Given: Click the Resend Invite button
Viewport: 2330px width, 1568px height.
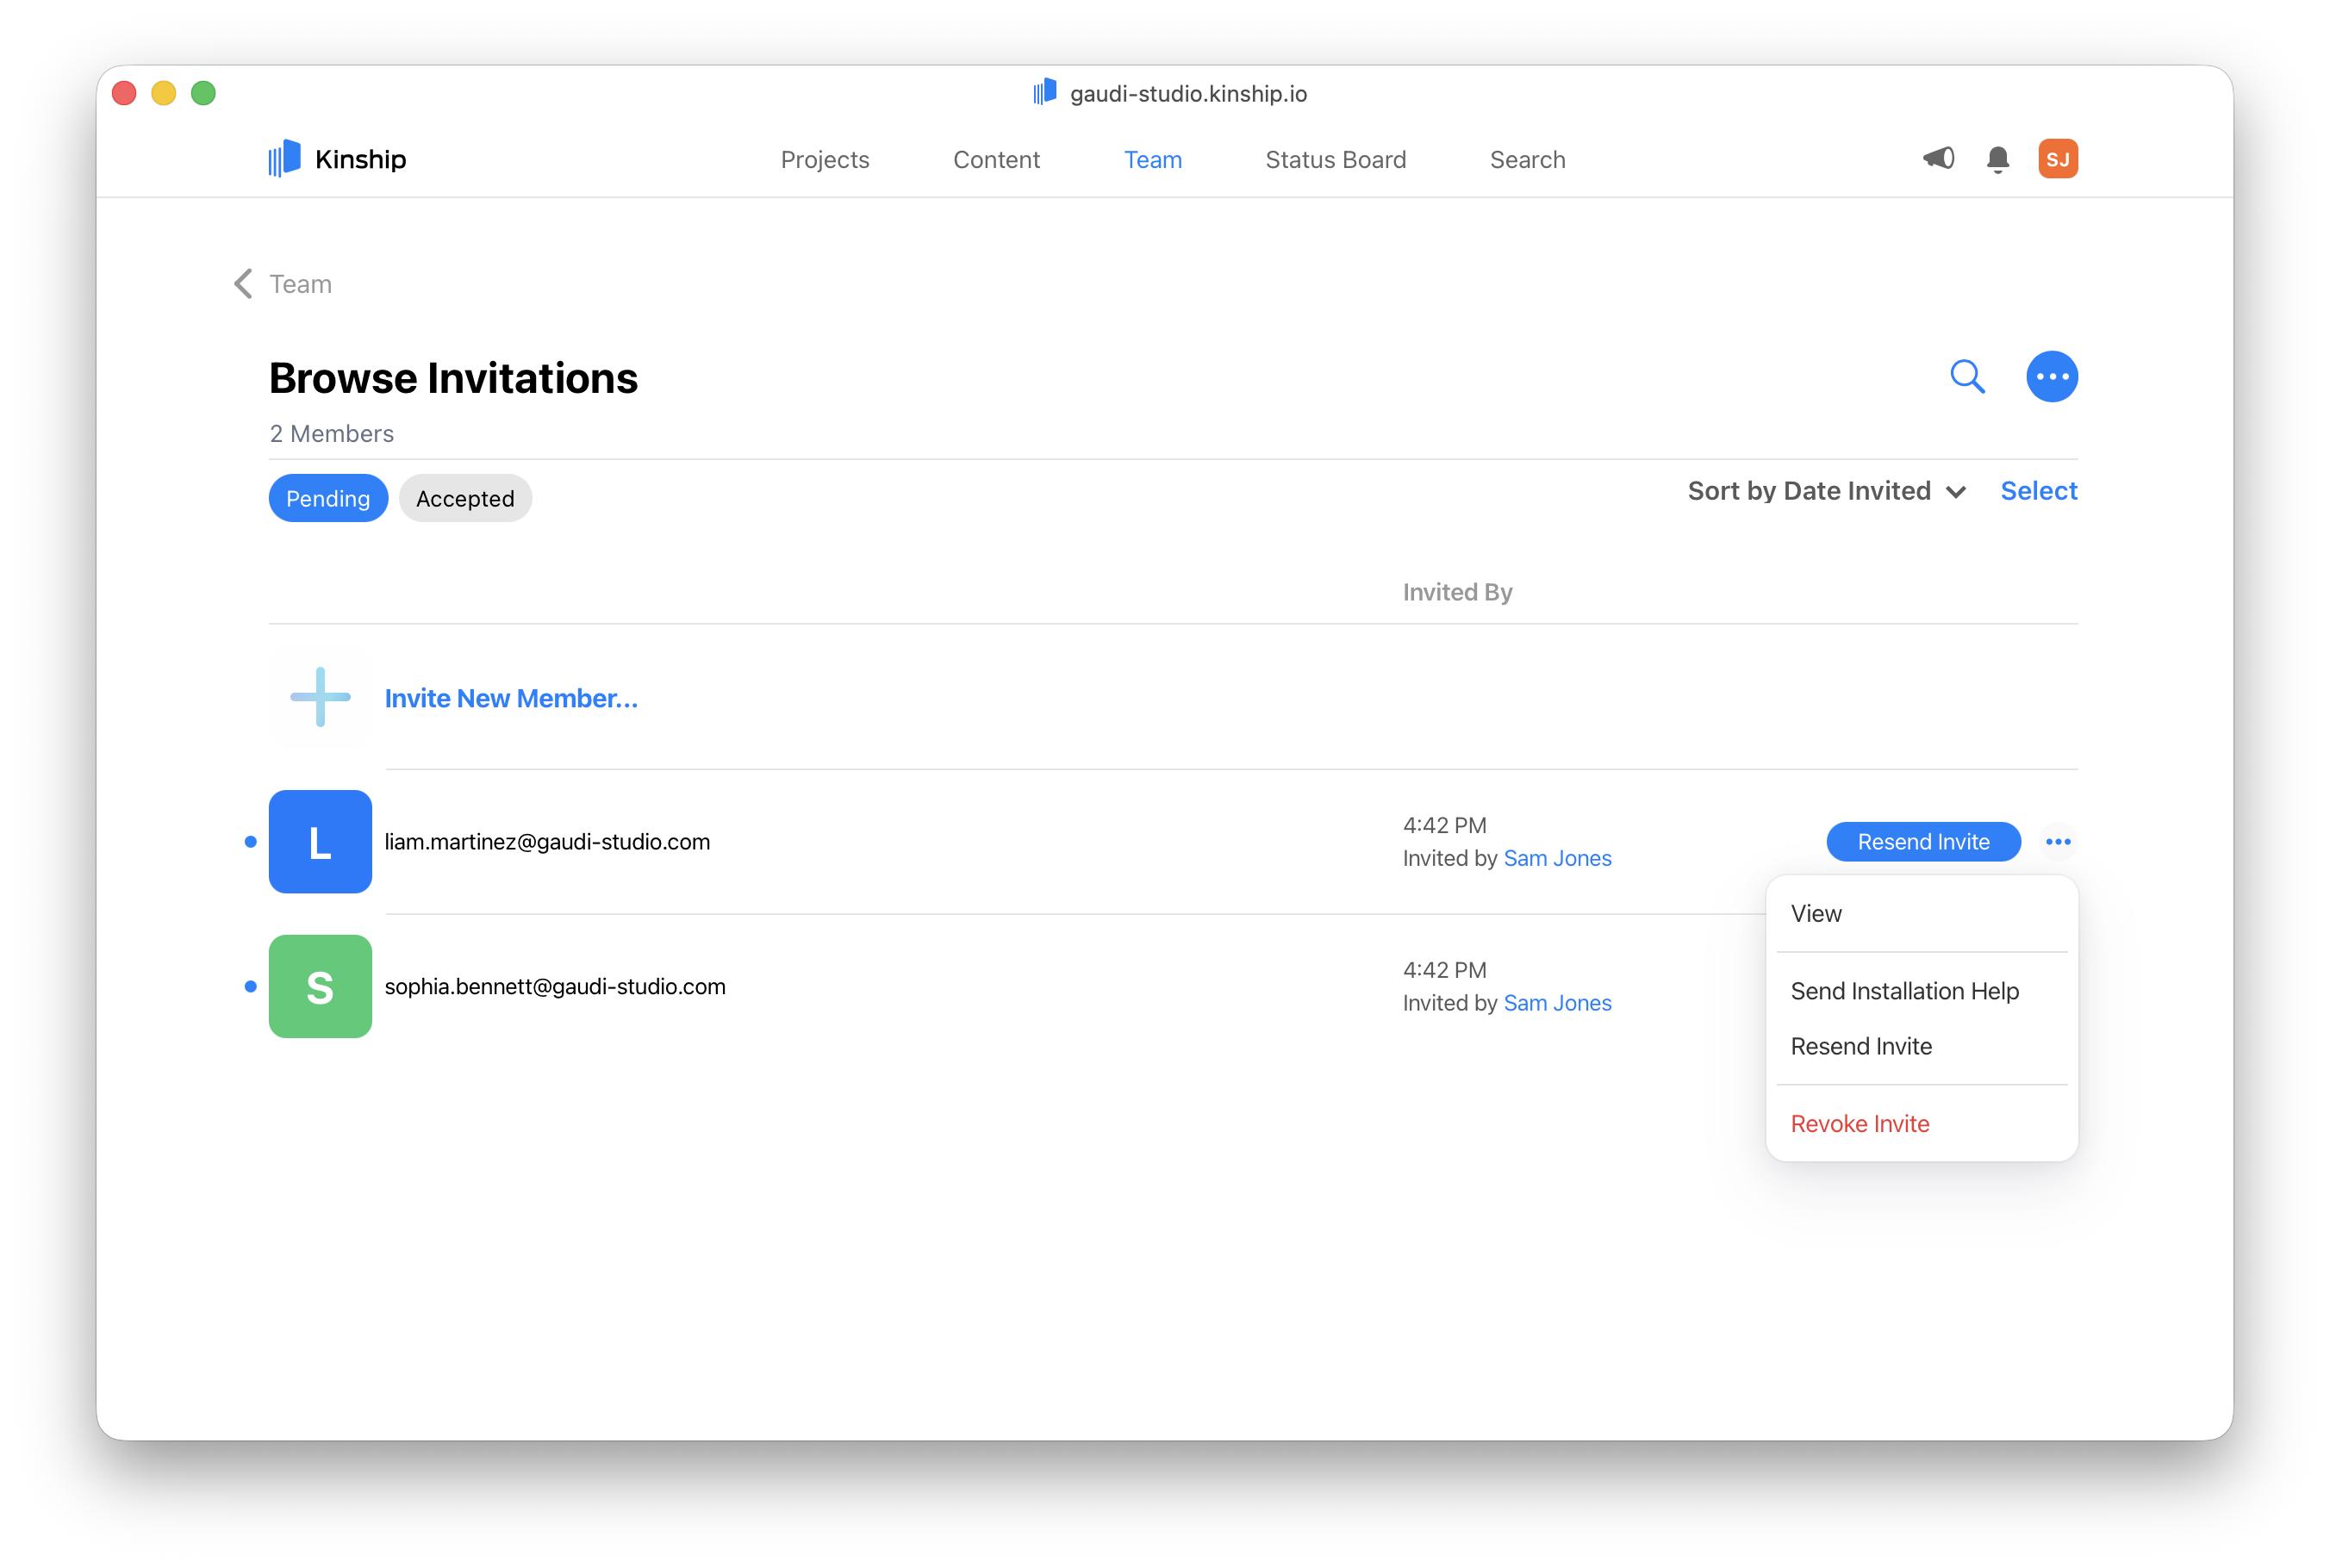Looking at the screenshot, I should click(1922, 841).
